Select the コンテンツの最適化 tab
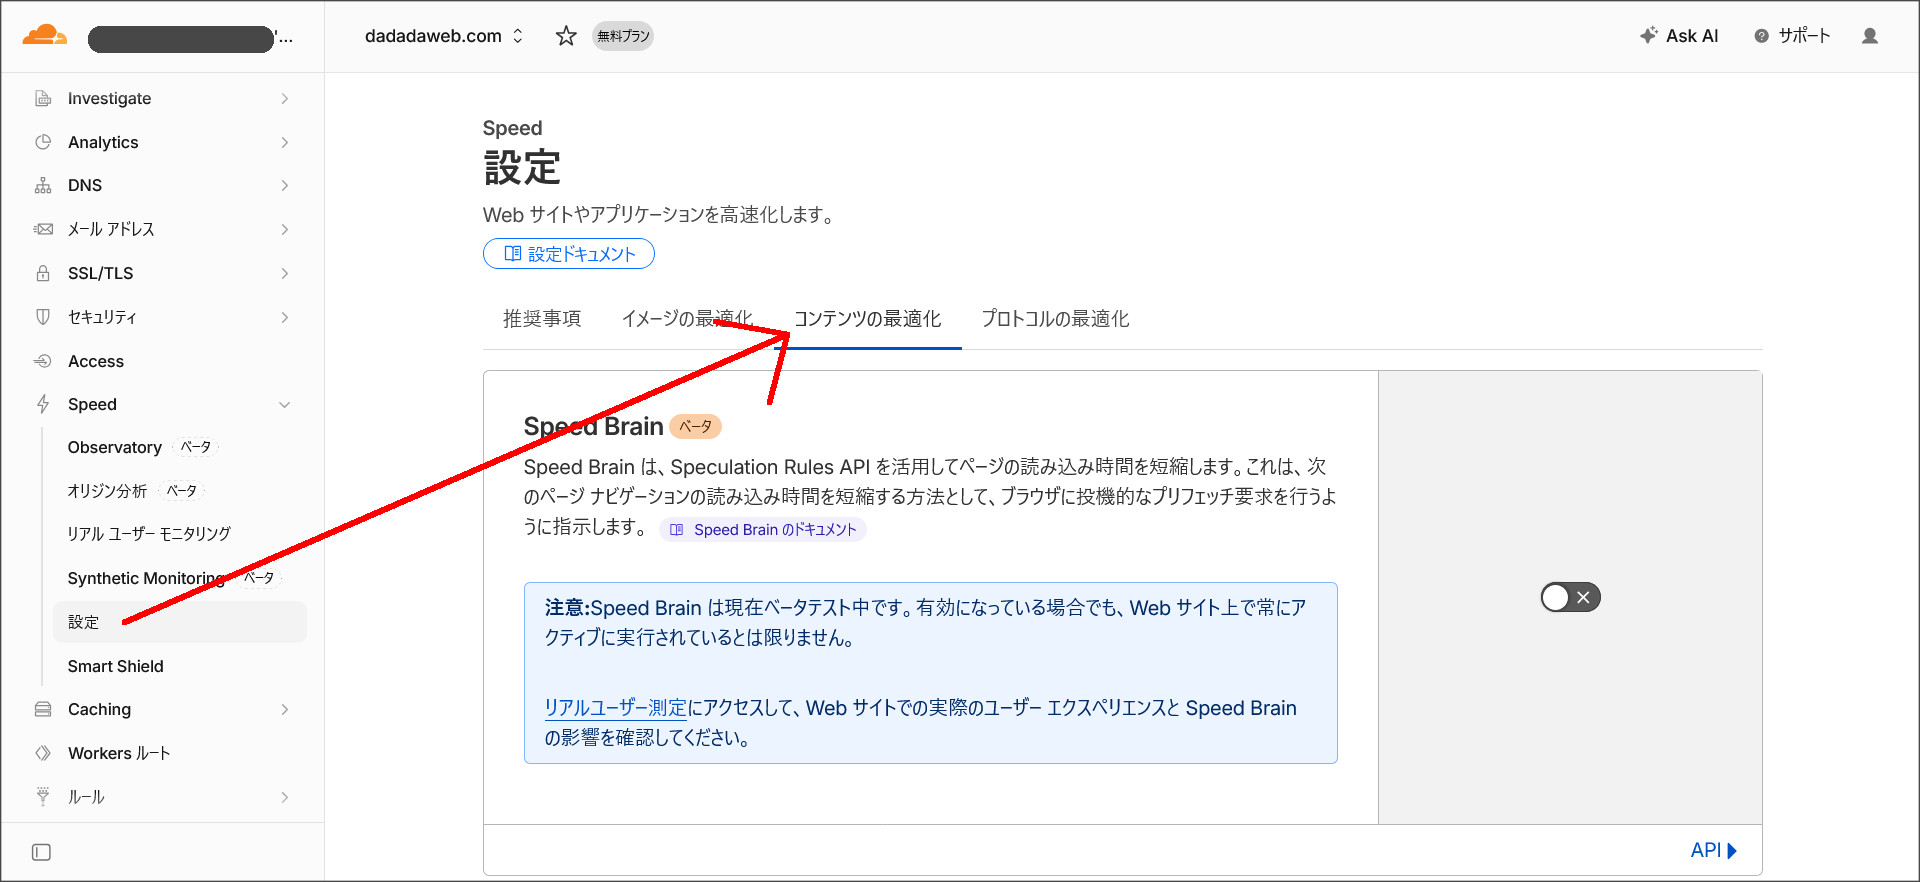Image resolution: width=1920 pixels, height=882 pixels. click(868, 319)
